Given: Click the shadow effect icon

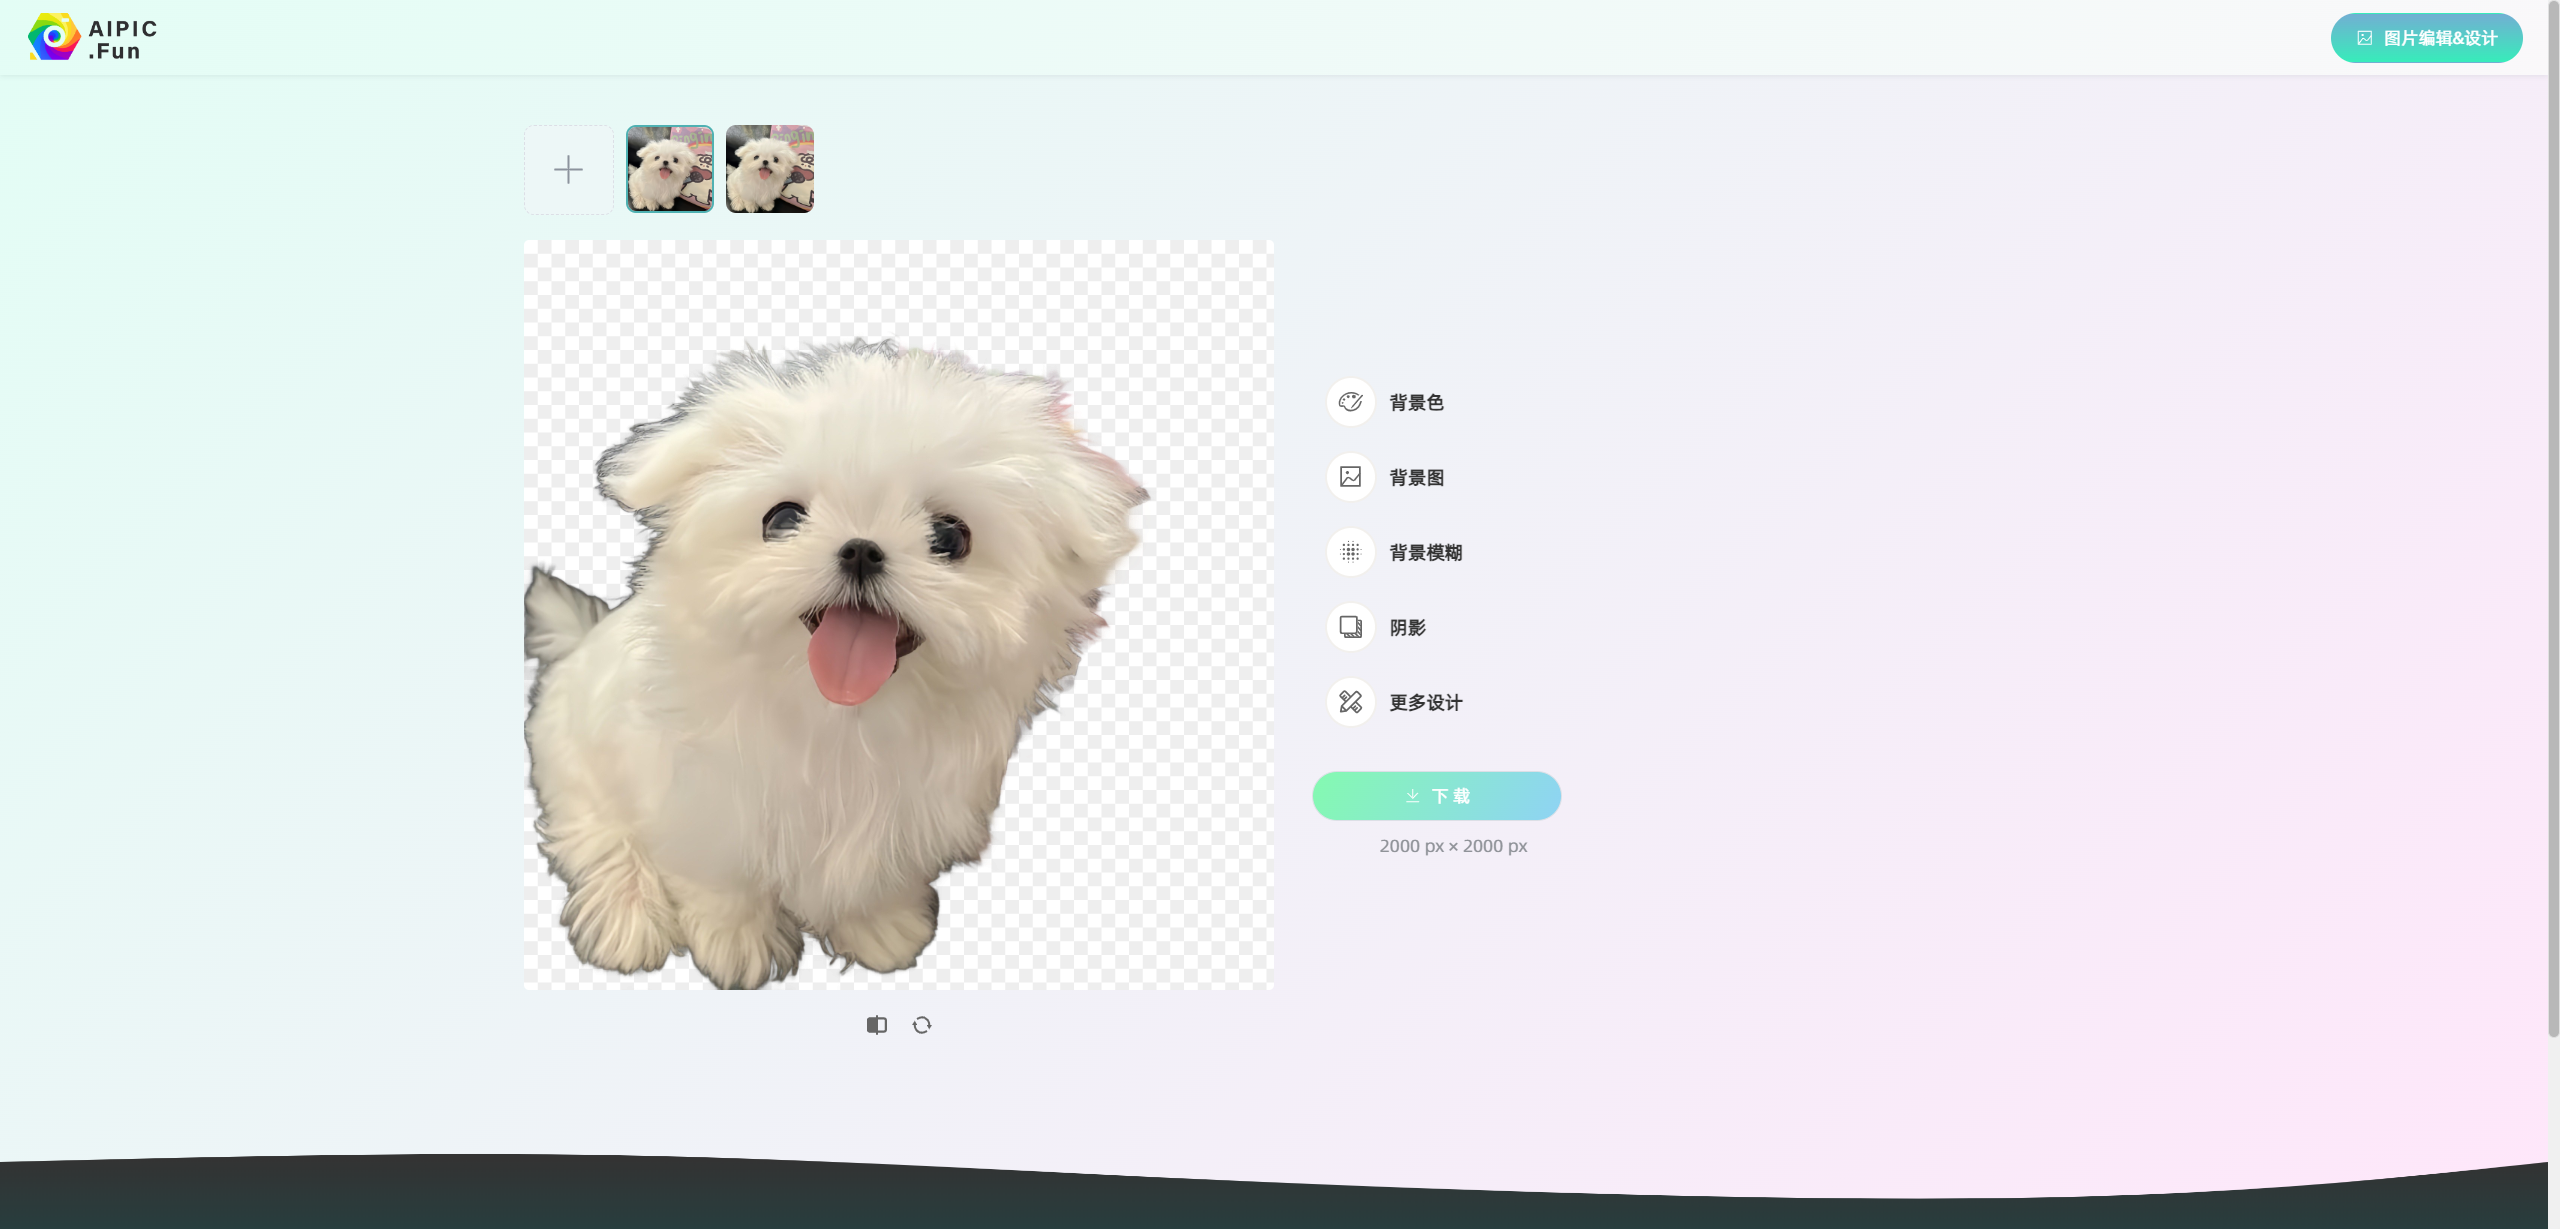Looking at the screenshot, I should pyautogui.click(x=1350, y=627).
